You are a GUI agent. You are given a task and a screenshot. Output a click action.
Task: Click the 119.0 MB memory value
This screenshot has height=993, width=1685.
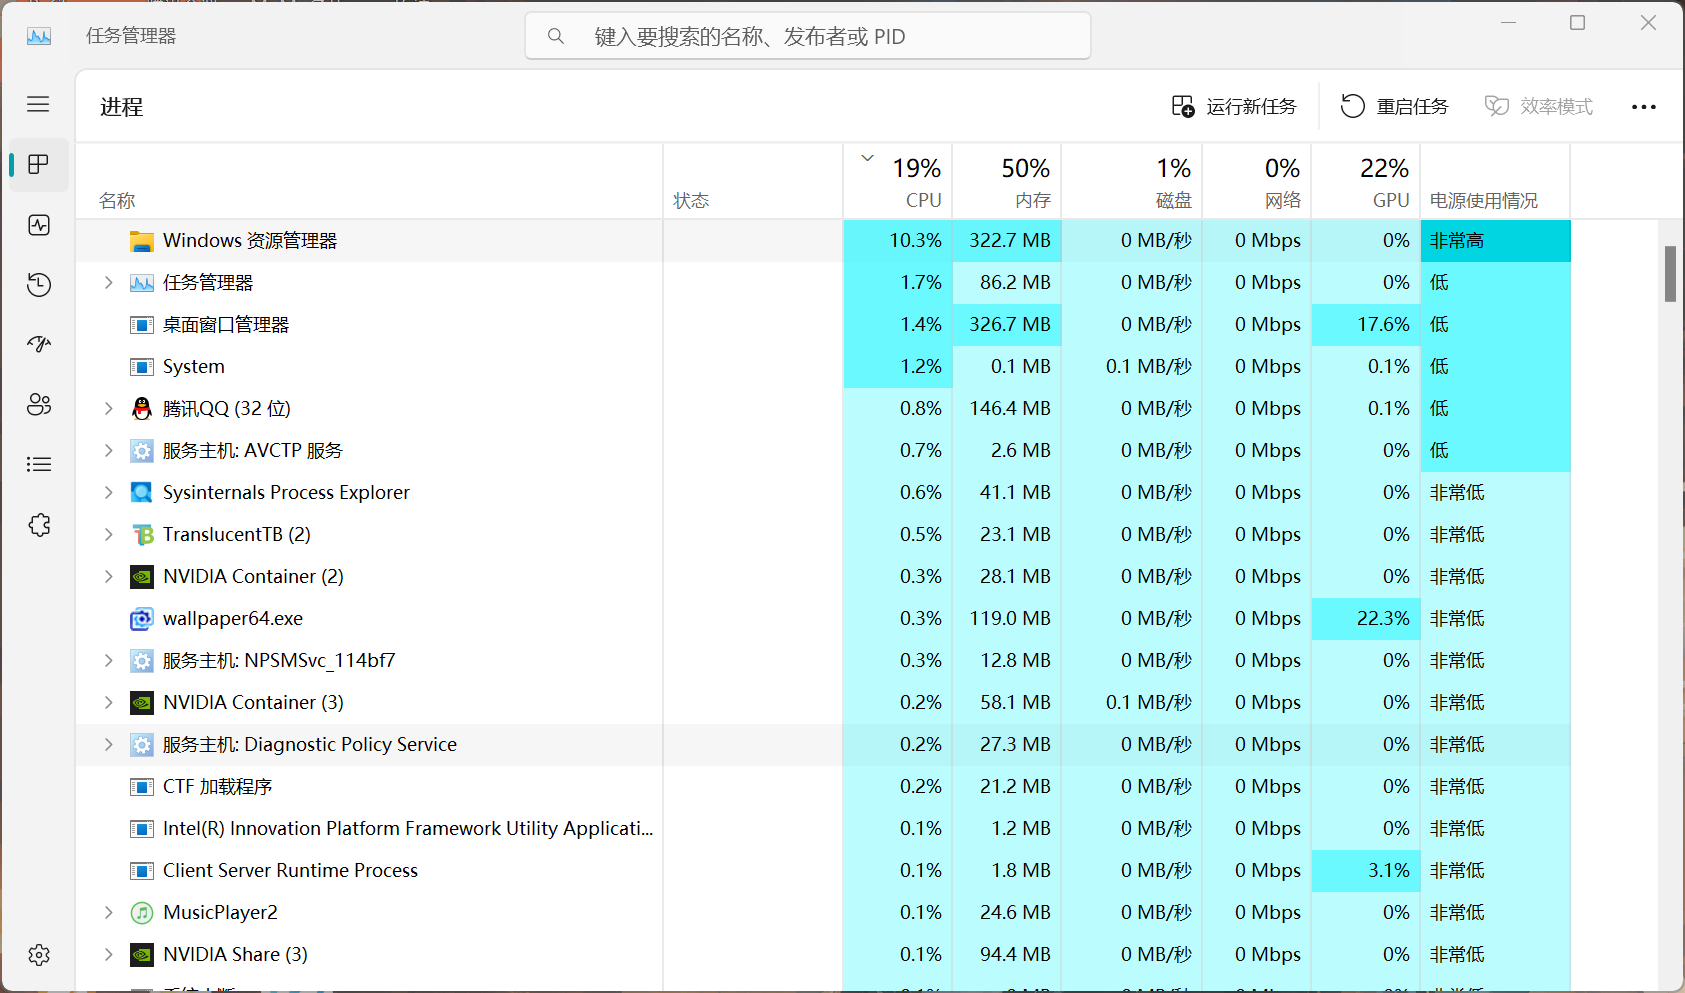1010,618
